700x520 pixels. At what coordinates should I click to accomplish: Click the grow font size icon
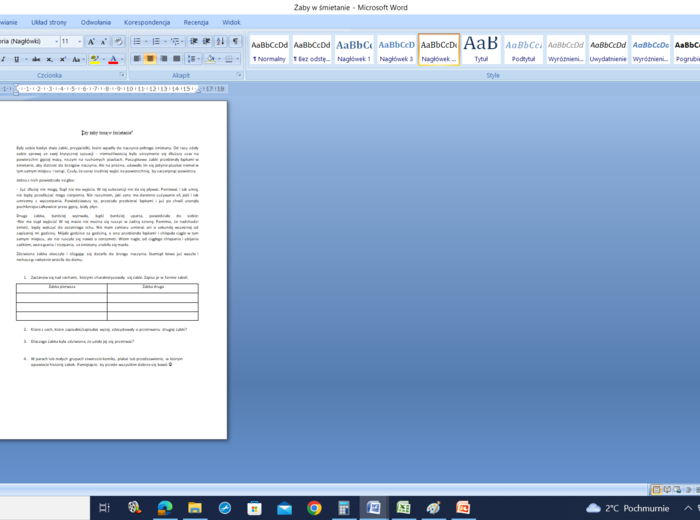(x=91, y=42)
